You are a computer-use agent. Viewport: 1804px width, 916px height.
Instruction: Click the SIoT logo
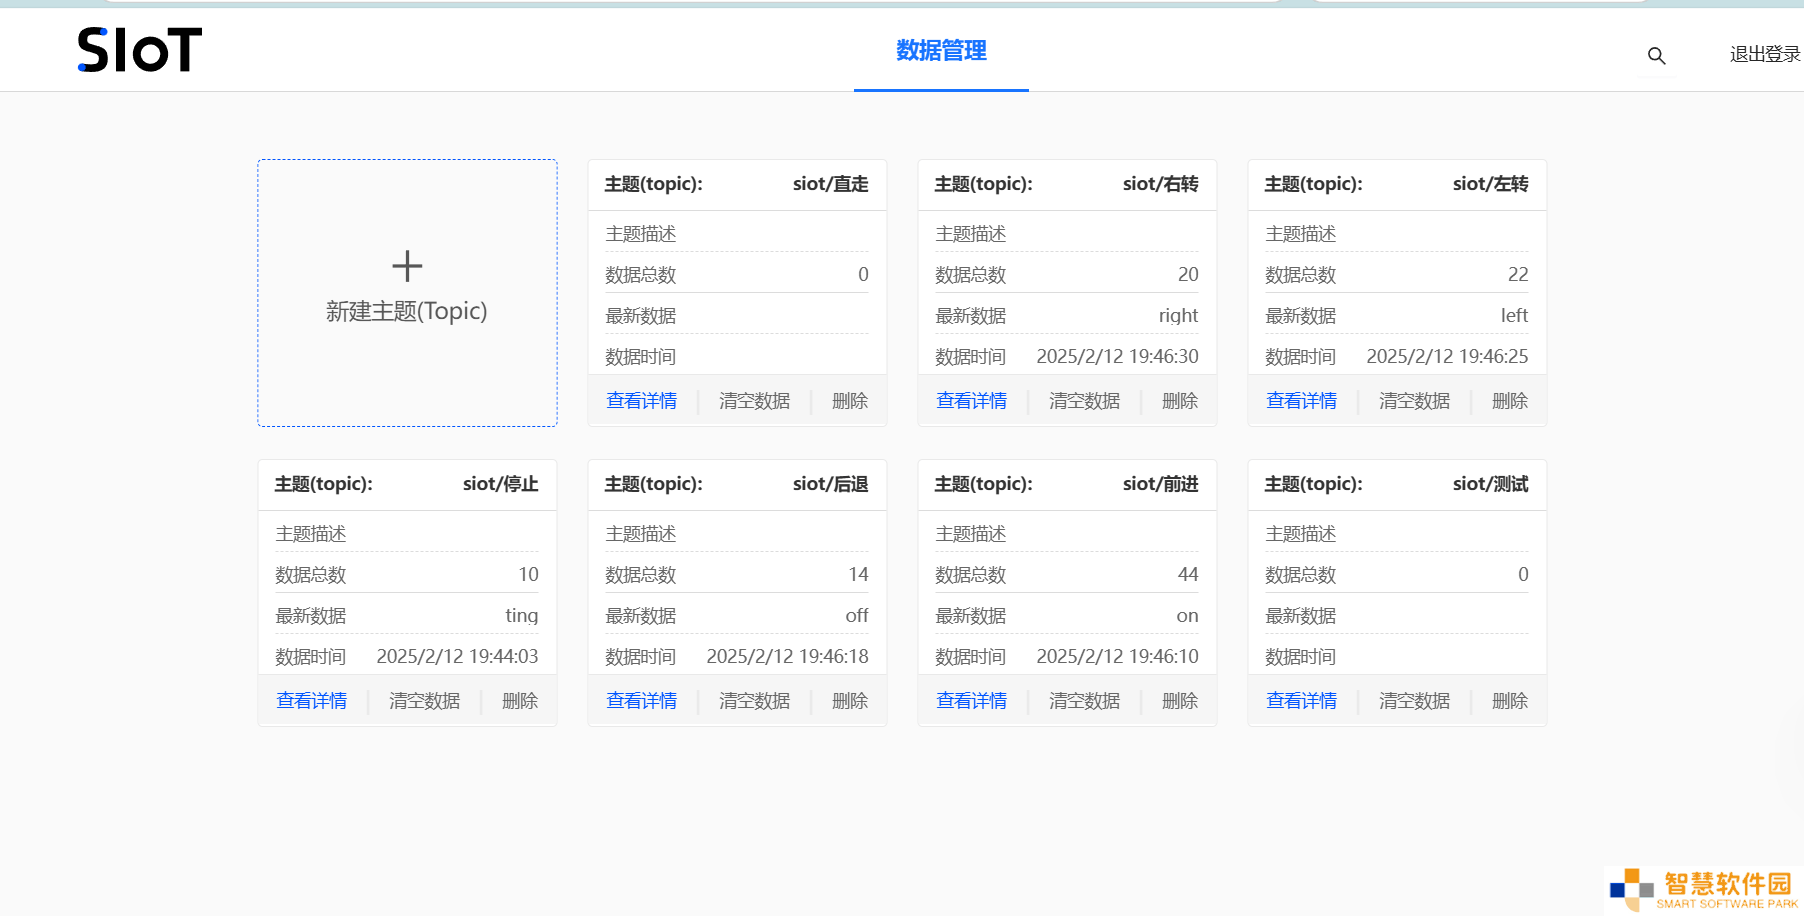(140, 50)
